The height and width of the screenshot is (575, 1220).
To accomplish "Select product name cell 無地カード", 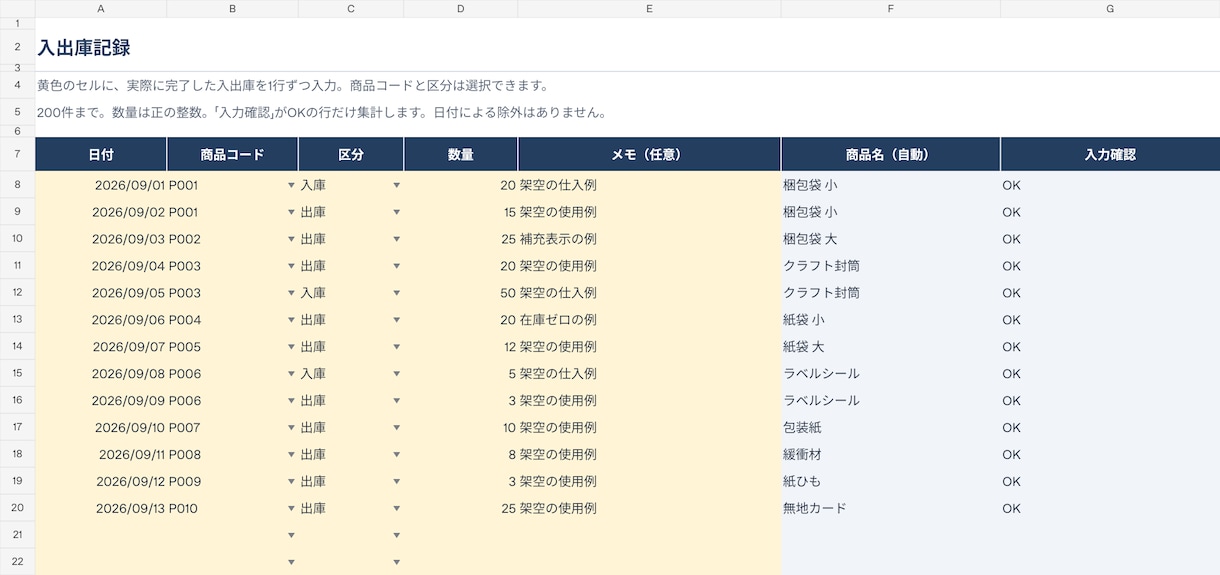I will point(890,509).
